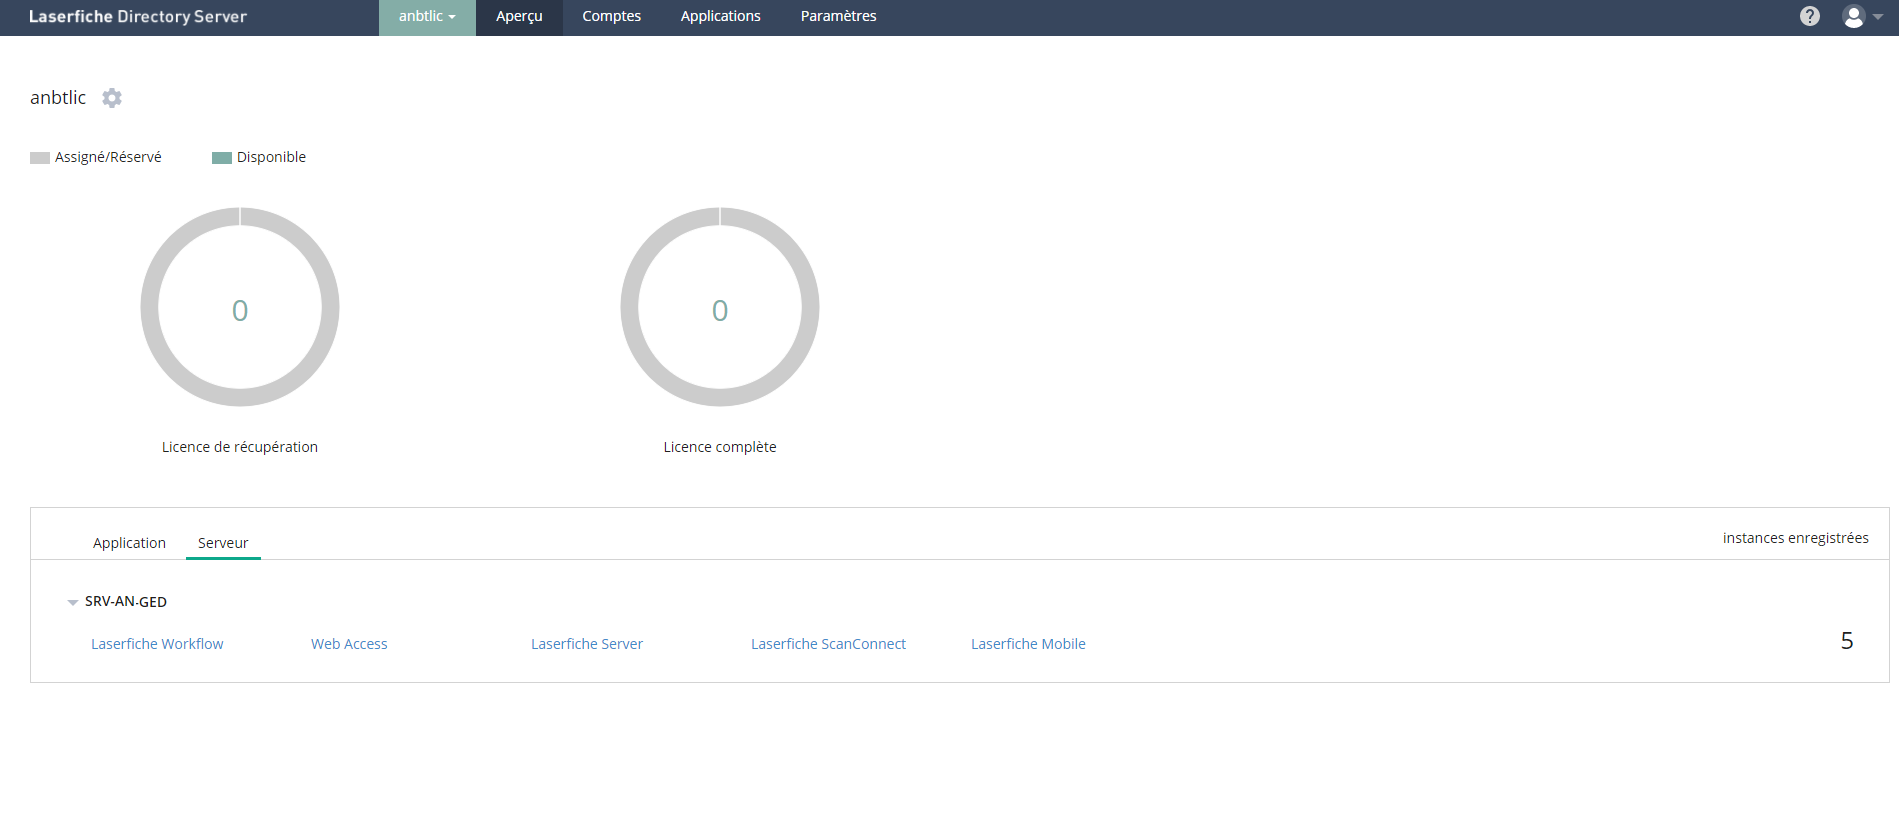Switch to the Application tab

[x=129, y=543]
